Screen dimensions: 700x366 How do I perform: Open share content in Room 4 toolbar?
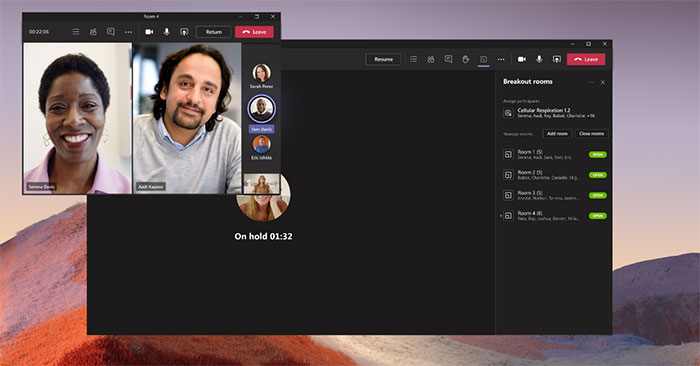coord(184,32)
